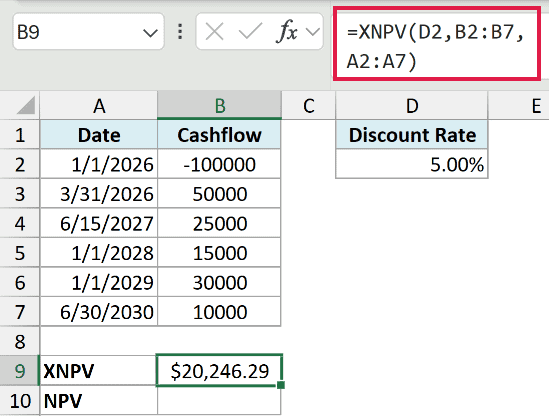
Task: Select the date cell 1/1/2029
Action: pyautogui.click(x=99, y=282)
